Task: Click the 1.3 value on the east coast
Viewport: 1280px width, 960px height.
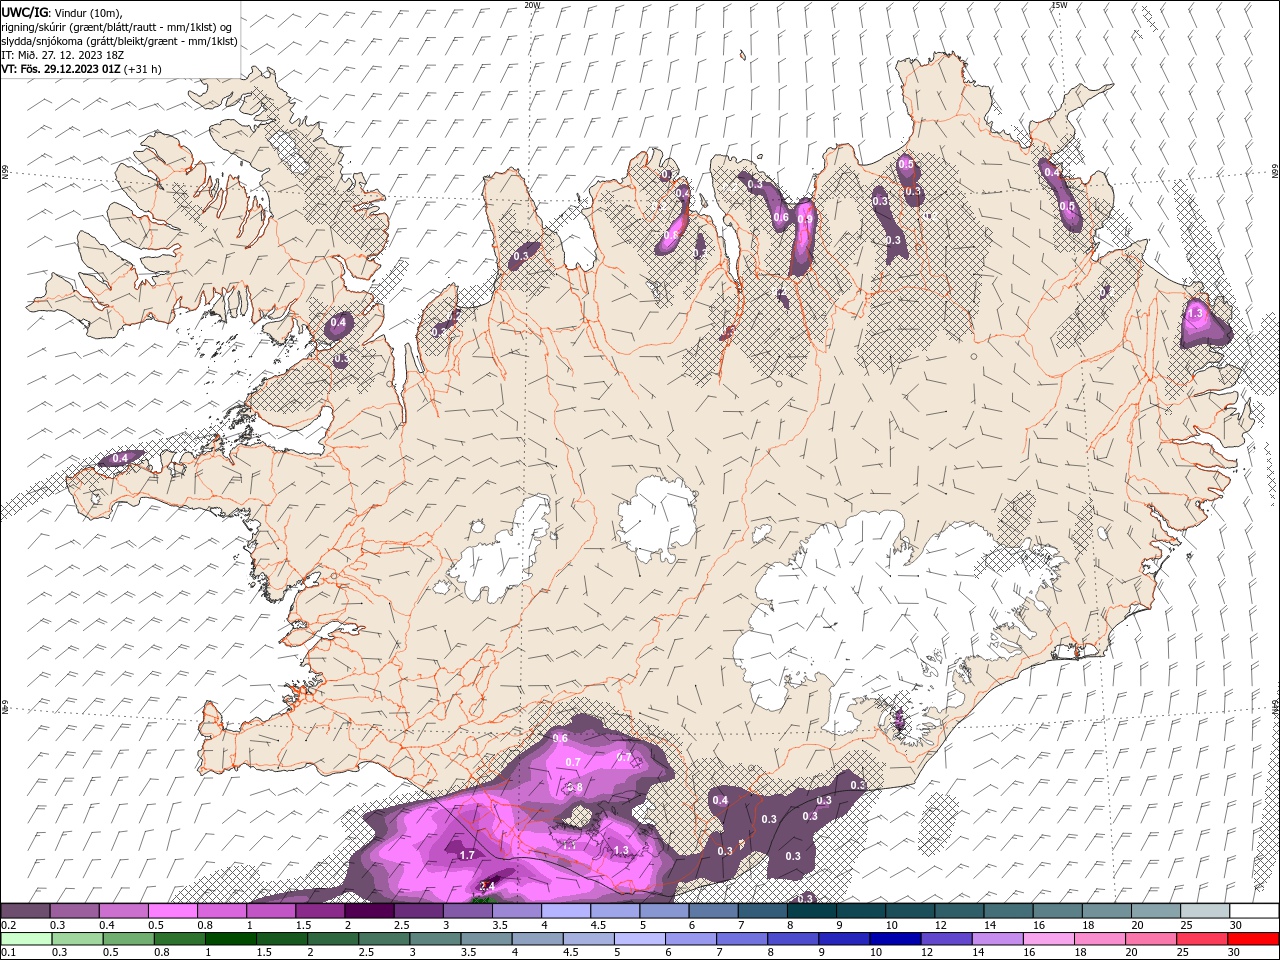Action: [x=1195, y=313]
